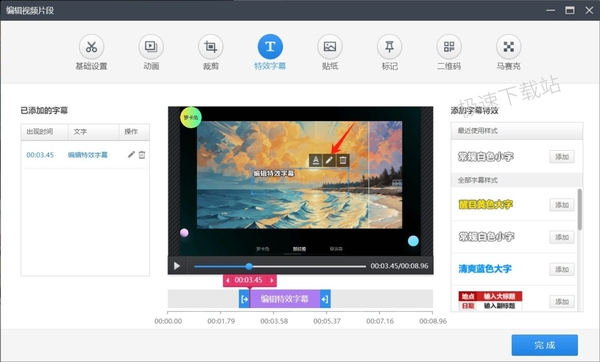600x362 pixels.
Task: Add the 清爽蓝色大字 subtitle style
Action: point(562,269)
